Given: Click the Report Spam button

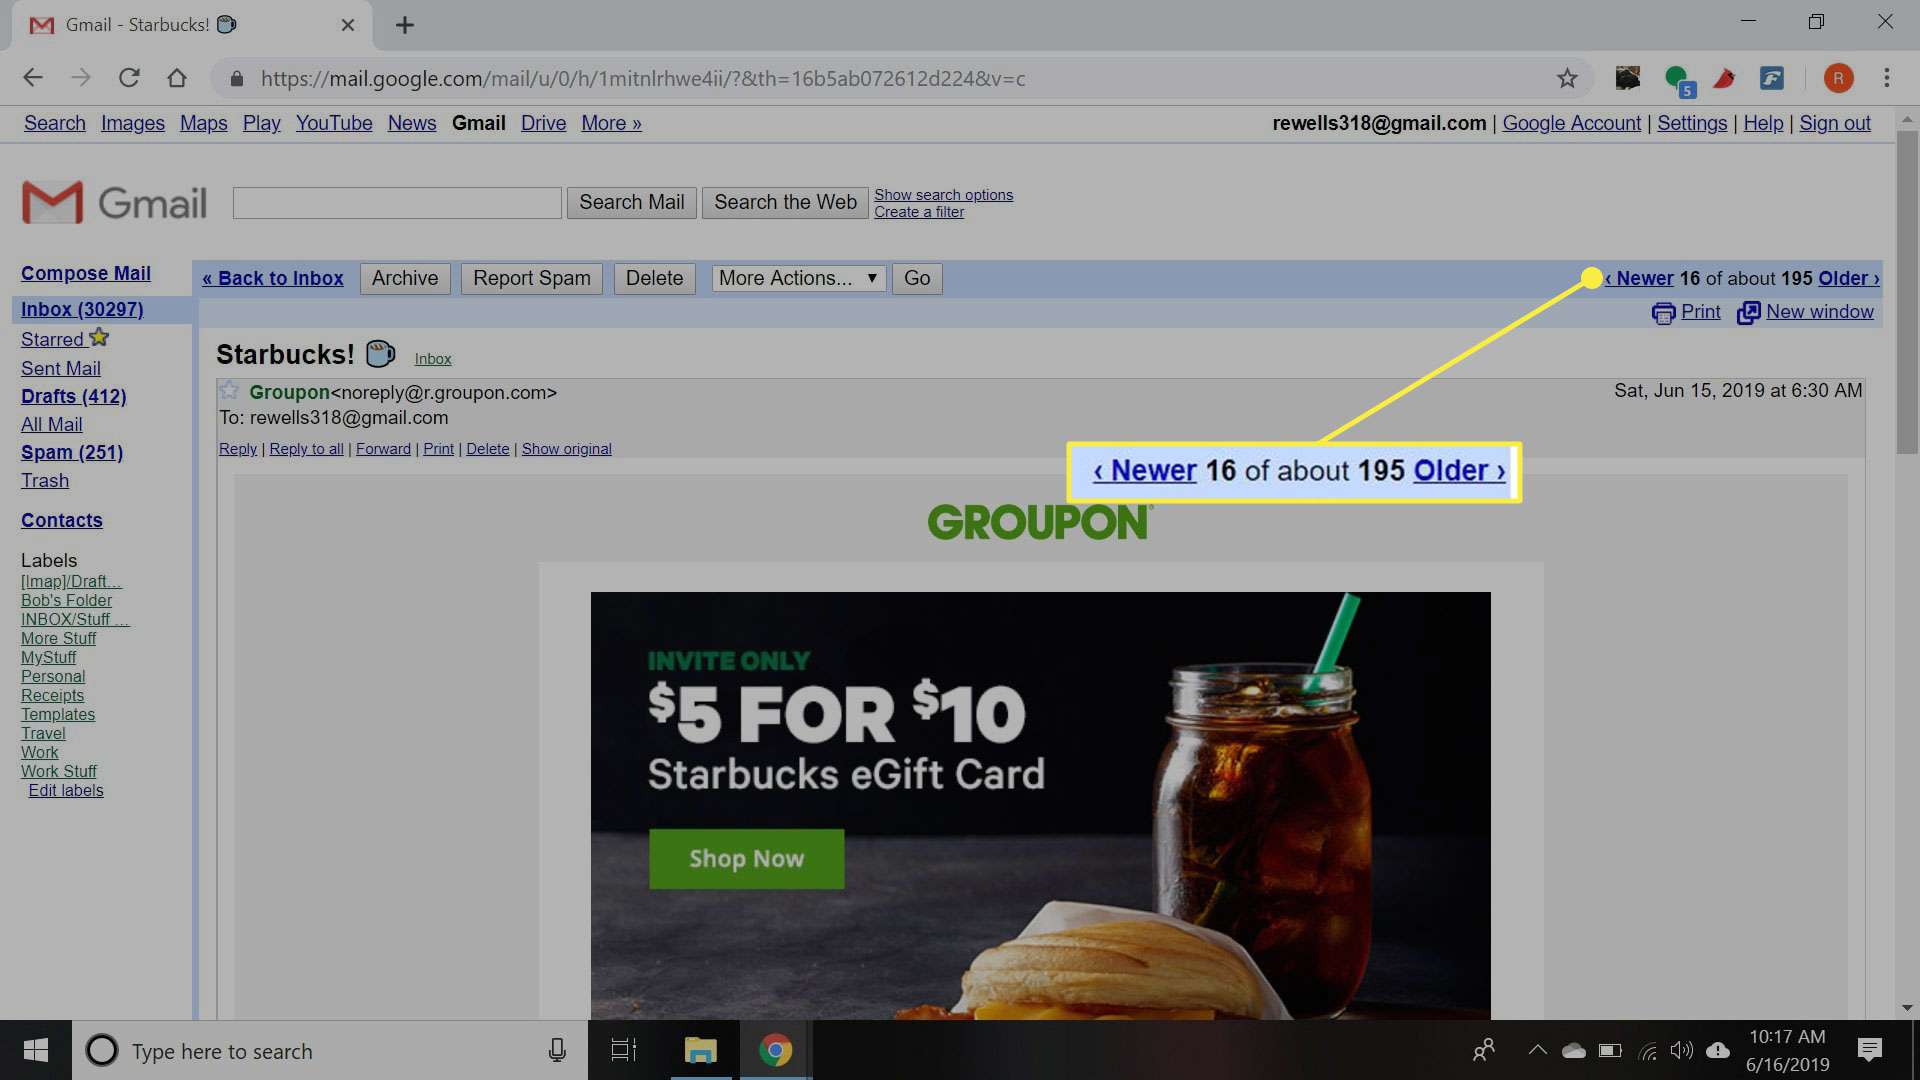Looking at the screenshot, I should (532, 278).
